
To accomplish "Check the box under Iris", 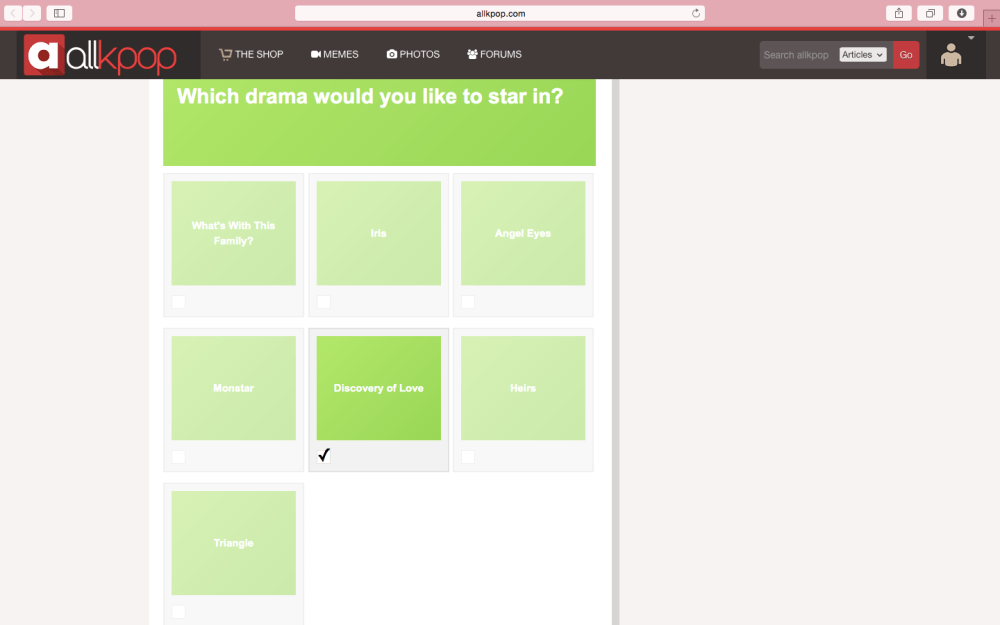I will [324, 302].
